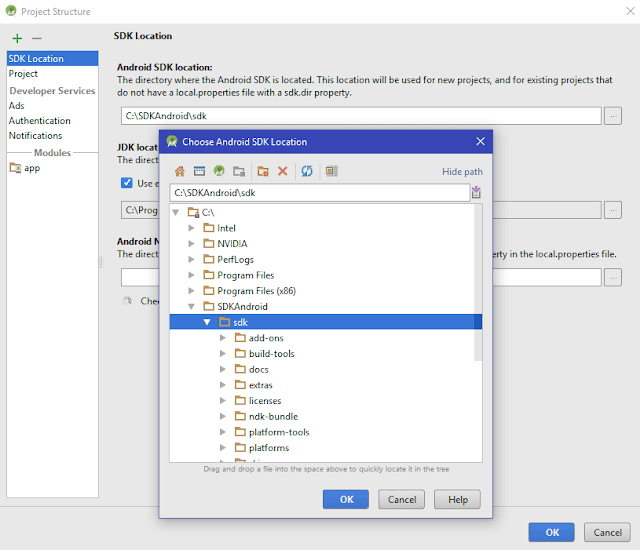Expand the PerfLogs folder

pos(191,259)
